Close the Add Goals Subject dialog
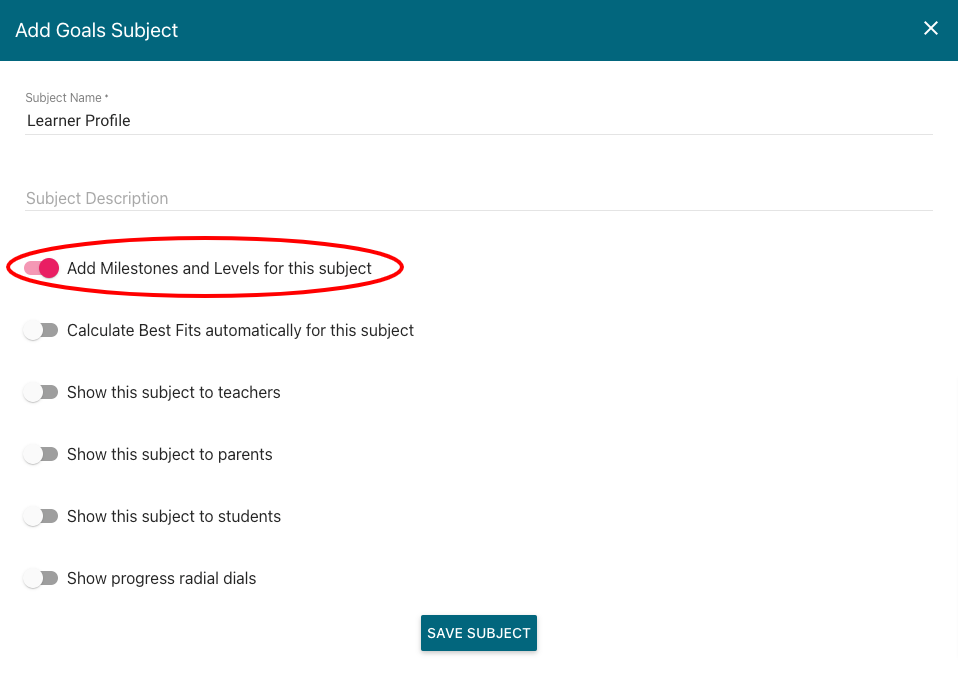This screenshot has width=958, height=677. tap(931, 28)
